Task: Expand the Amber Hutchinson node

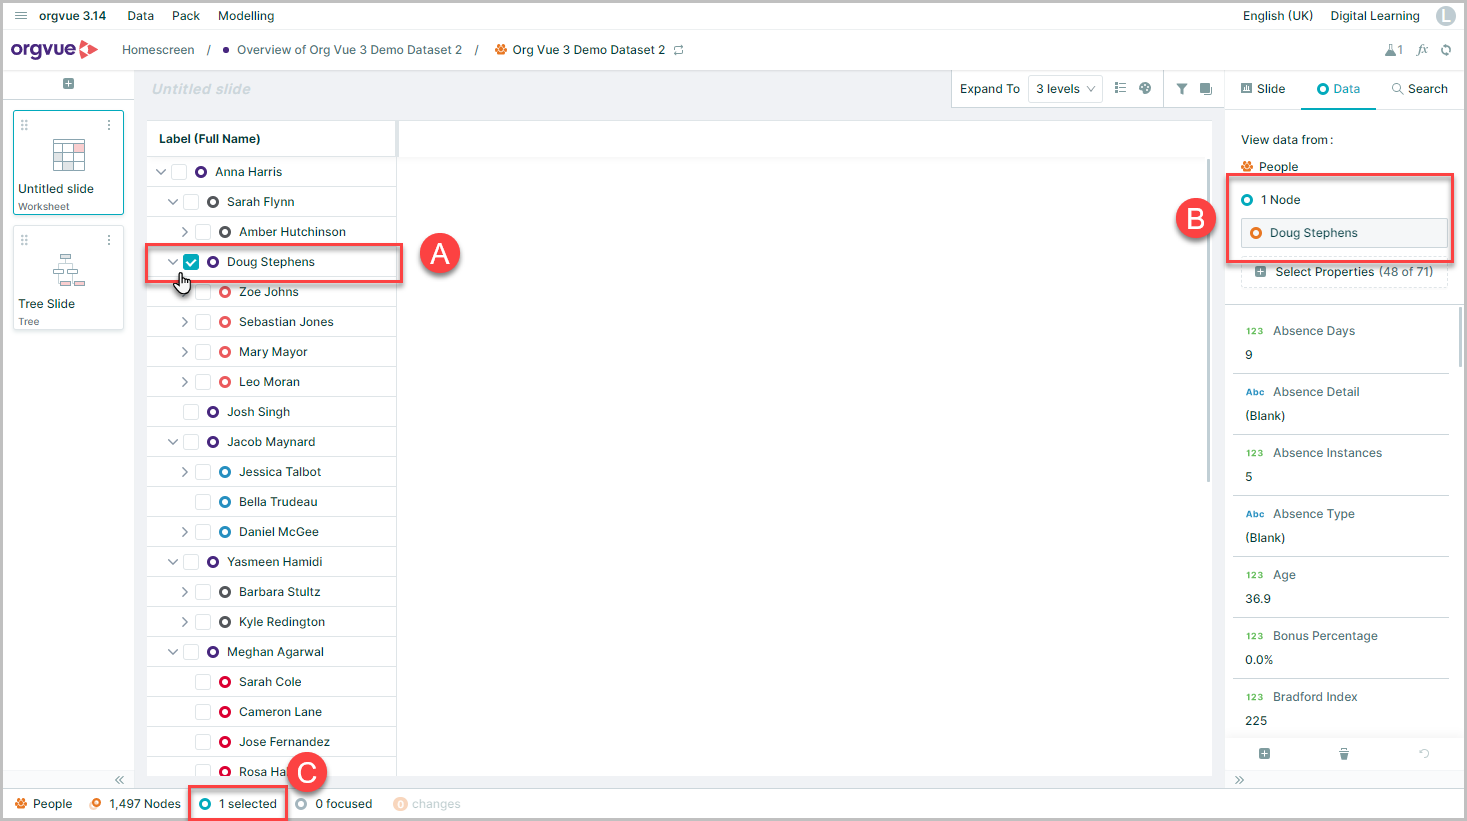Action: 185,232
